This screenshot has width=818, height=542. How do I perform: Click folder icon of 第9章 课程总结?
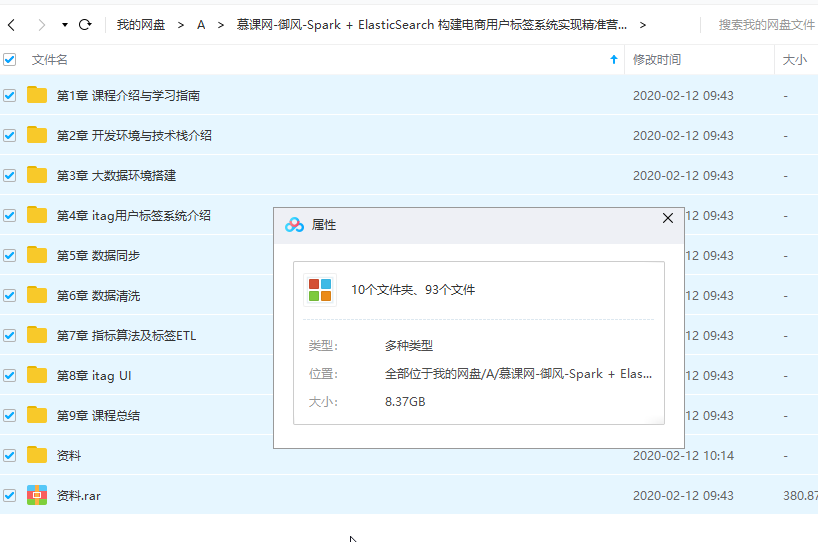[x=37, y=415]
